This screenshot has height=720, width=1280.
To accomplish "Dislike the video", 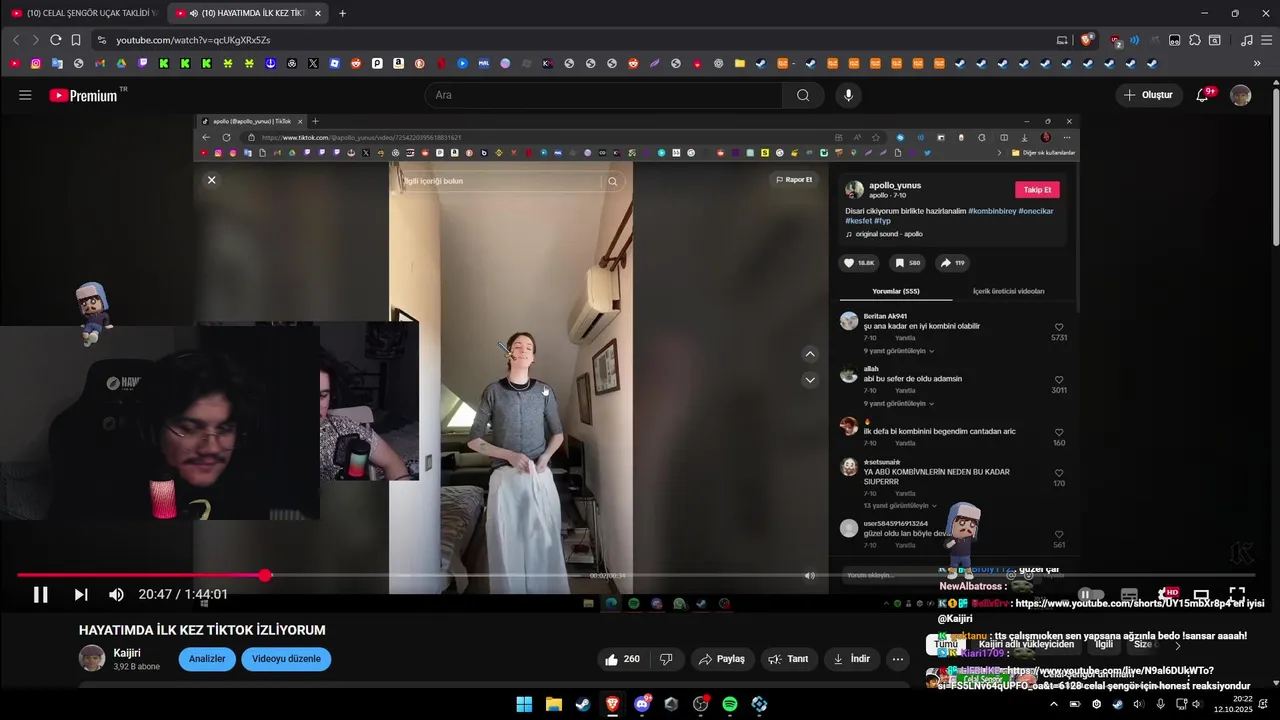I will tap(666, 659).
